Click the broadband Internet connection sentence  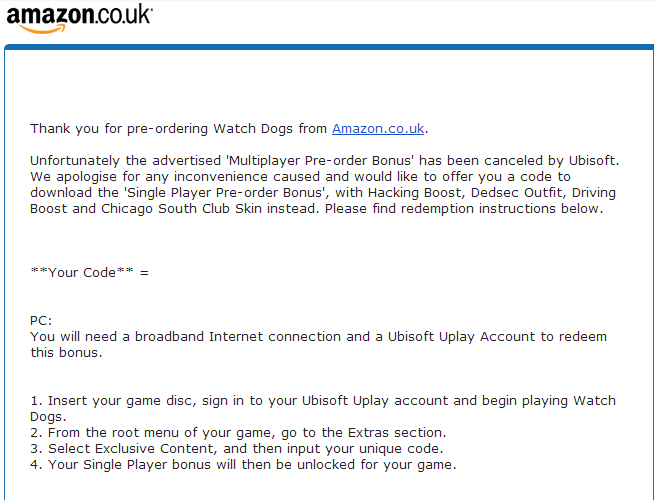(x=319, y=344)
